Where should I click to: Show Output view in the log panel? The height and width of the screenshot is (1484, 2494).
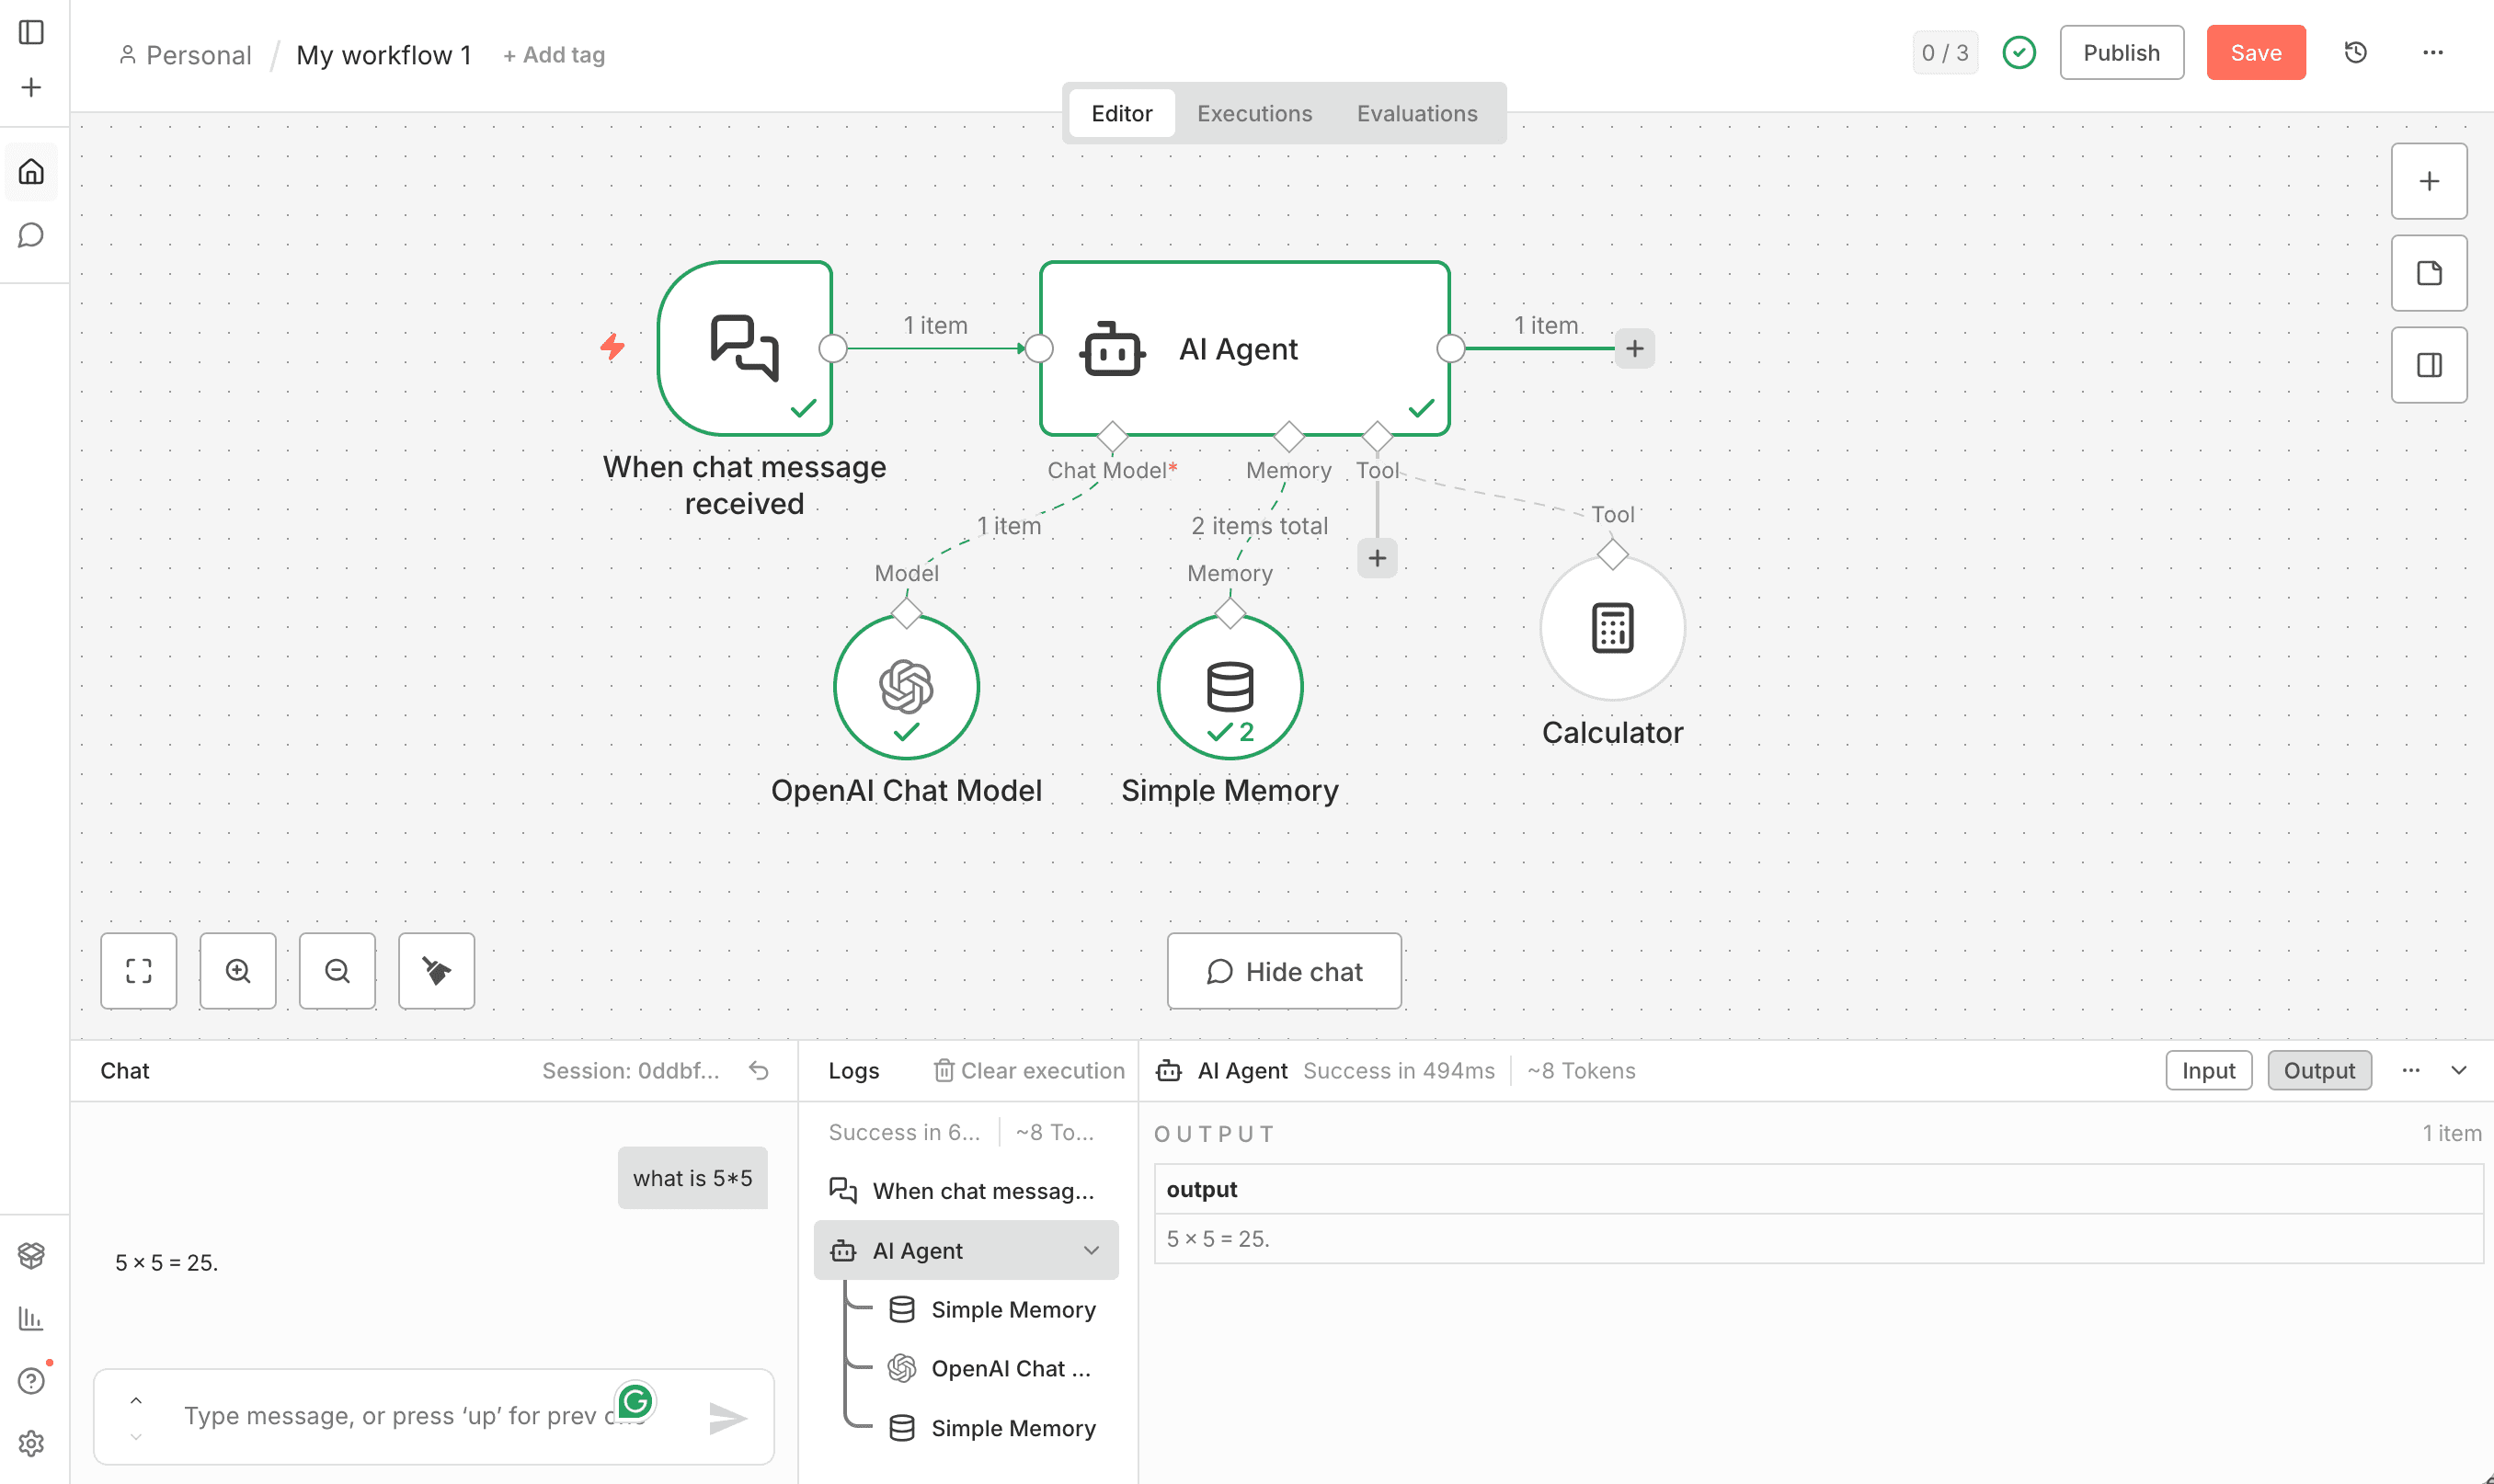pyautogui.click(x=2319, y=1070)
